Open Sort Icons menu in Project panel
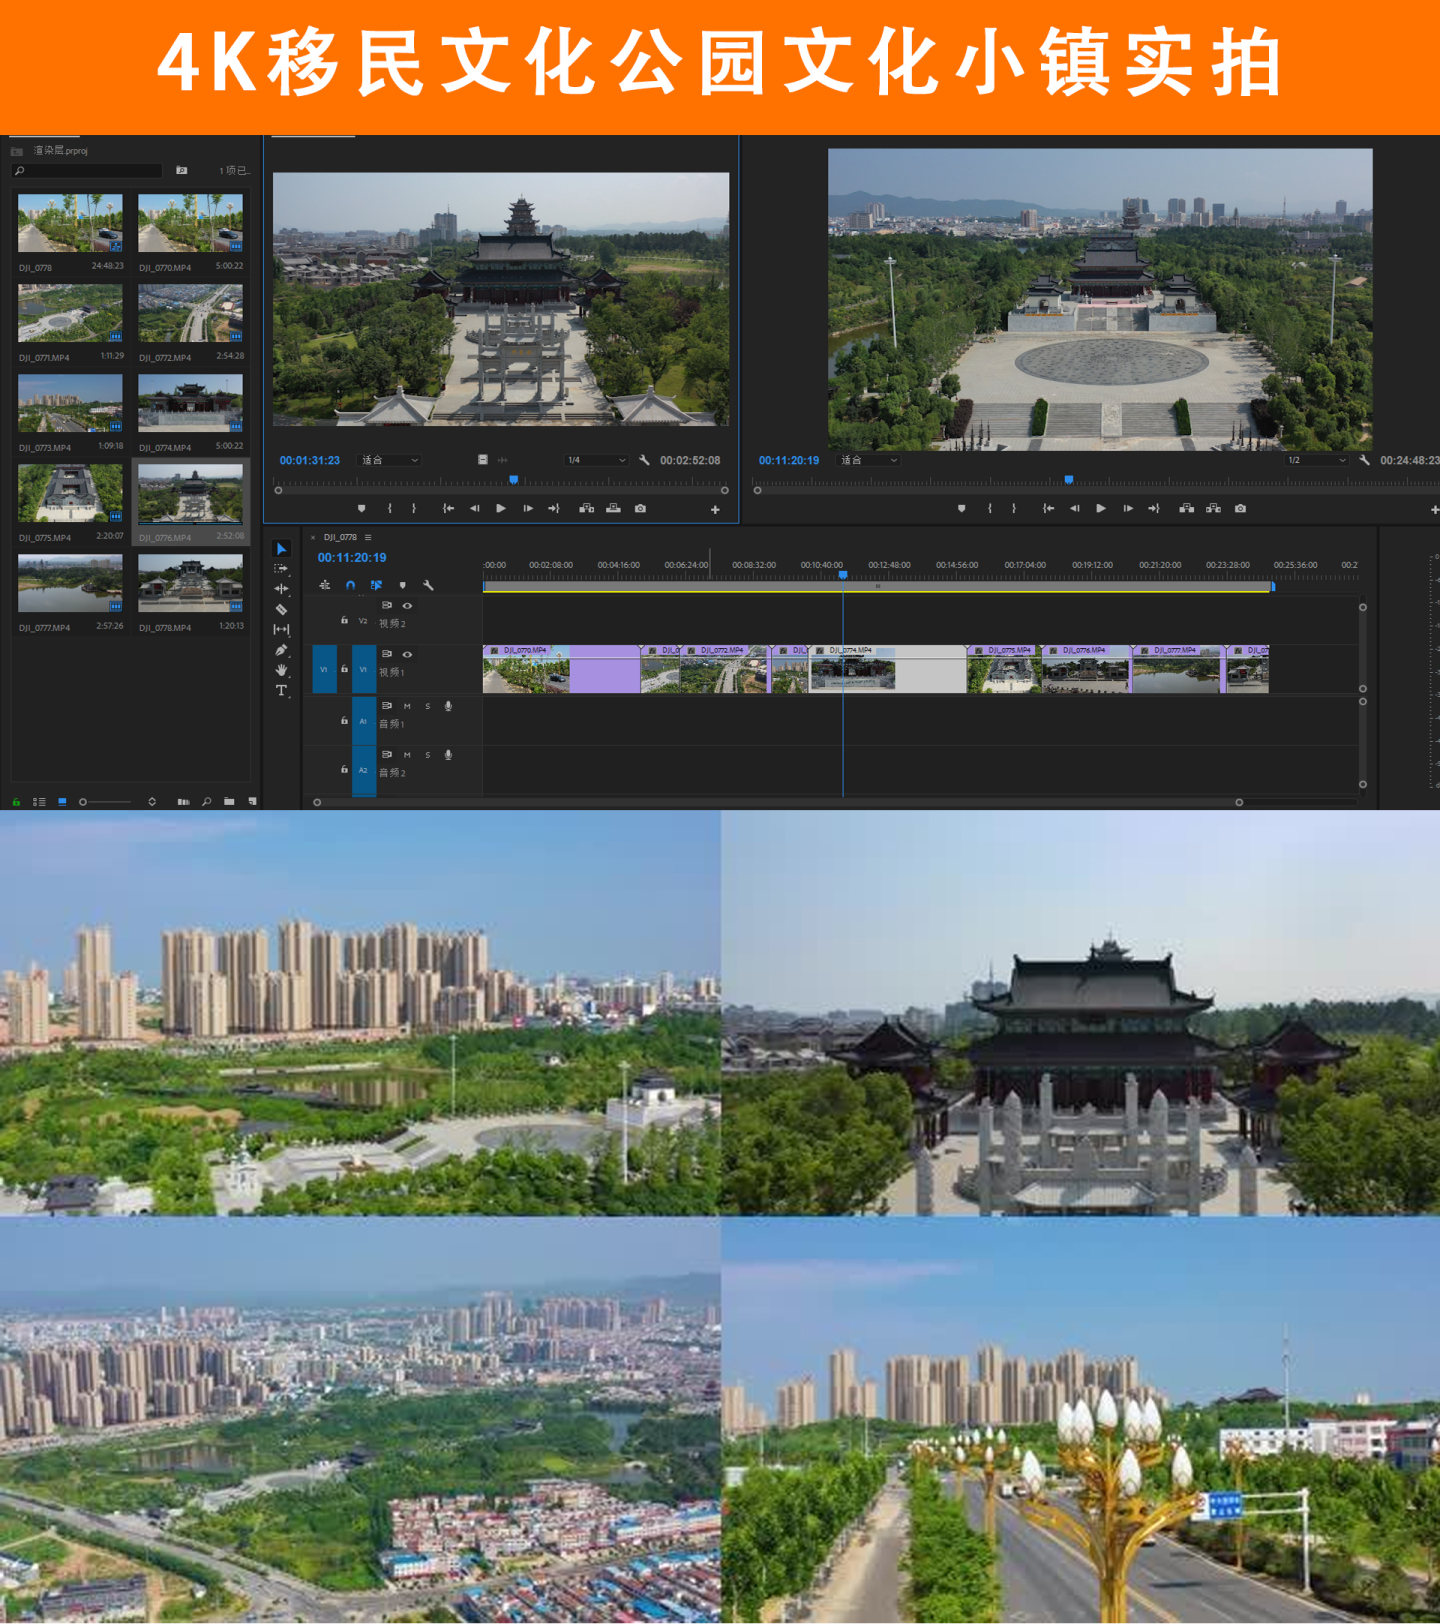Image resolution: width=1440 pixels, height=1624 pixels. click(152, 802)
